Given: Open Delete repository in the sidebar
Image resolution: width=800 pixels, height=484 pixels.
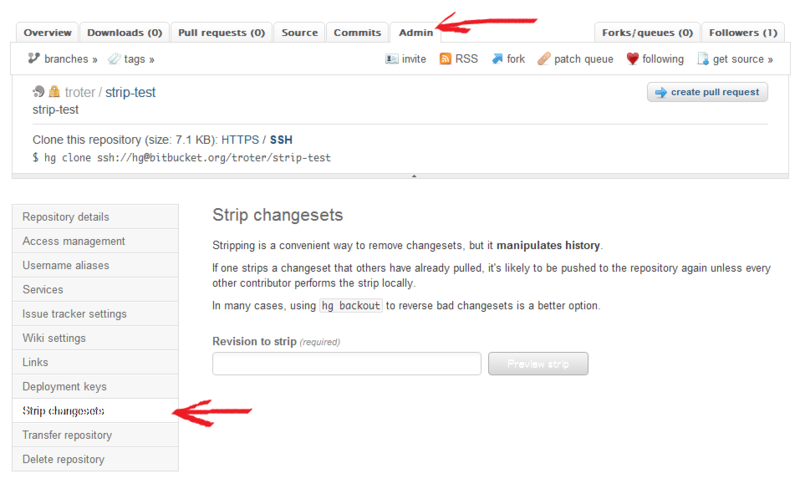Looking at the screenshot, I should (x=95, y=459).
